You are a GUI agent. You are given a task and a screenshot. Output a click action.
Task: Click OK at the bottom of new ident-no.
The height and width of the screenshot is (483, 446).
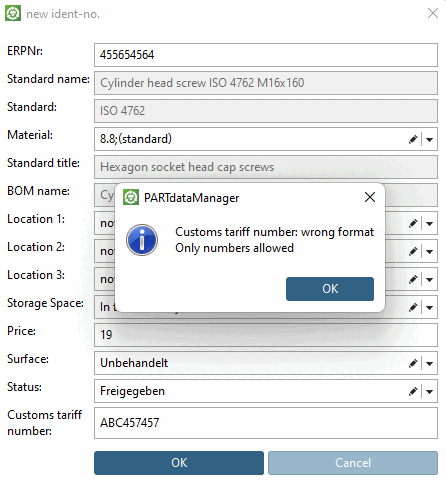click(179, 463)
